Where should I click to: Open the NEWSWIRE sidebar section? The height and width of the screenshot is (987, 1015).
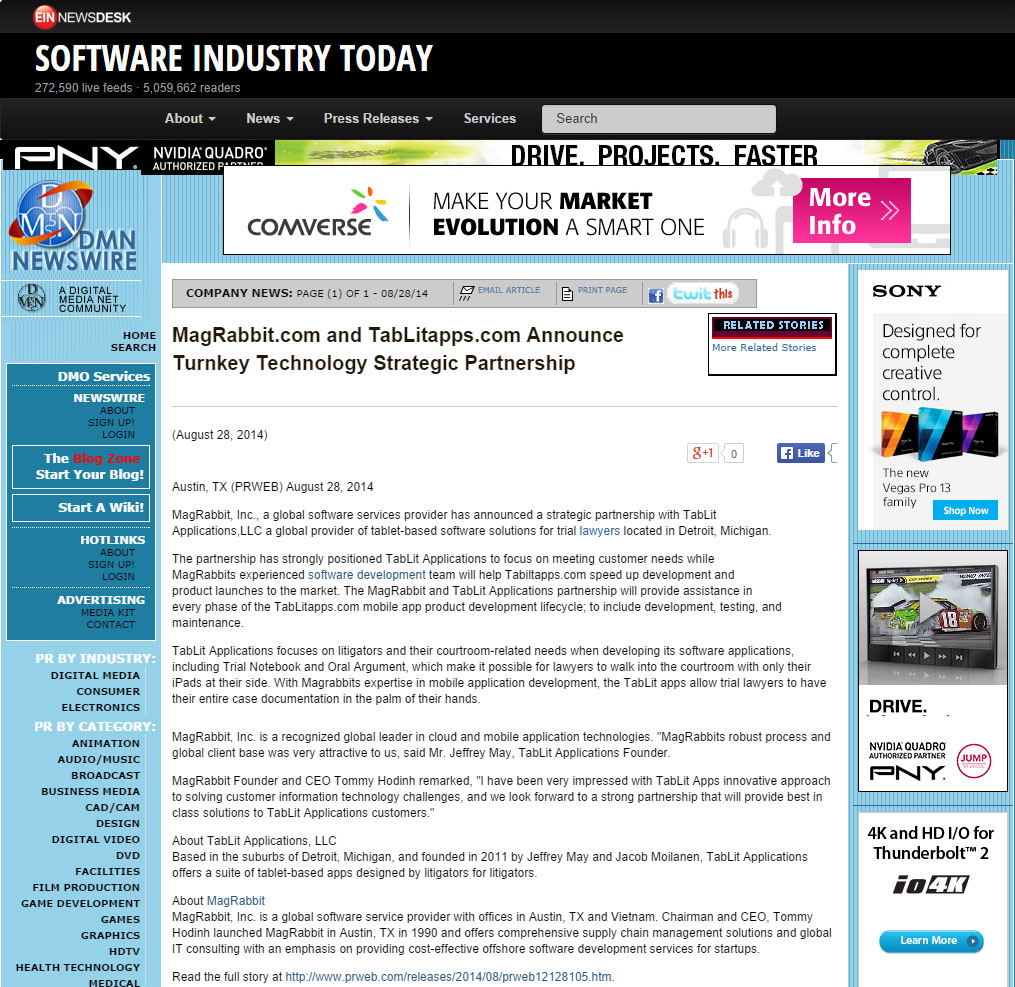point(109,398)
